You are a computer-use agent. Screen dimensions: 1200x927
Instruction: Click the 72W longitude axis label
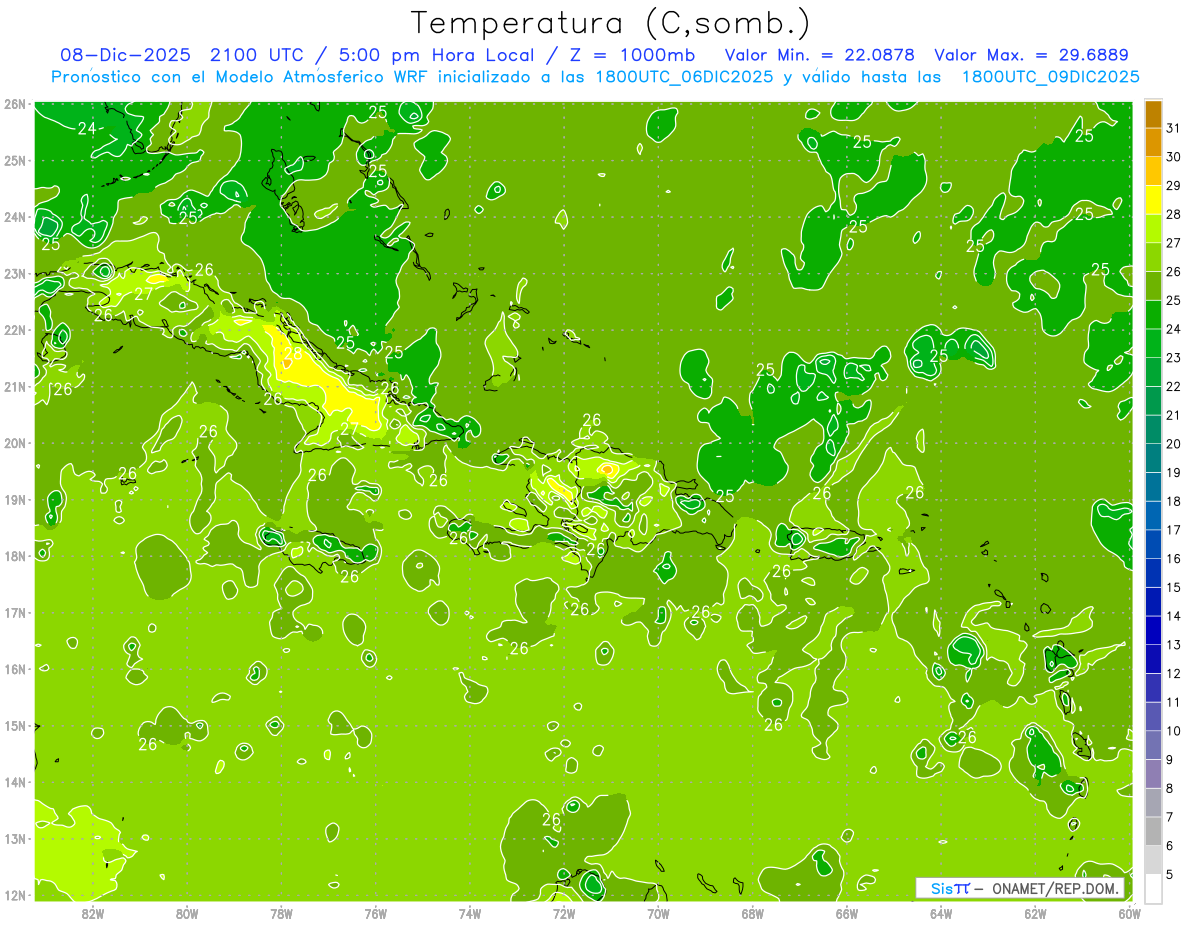point(564,913)
